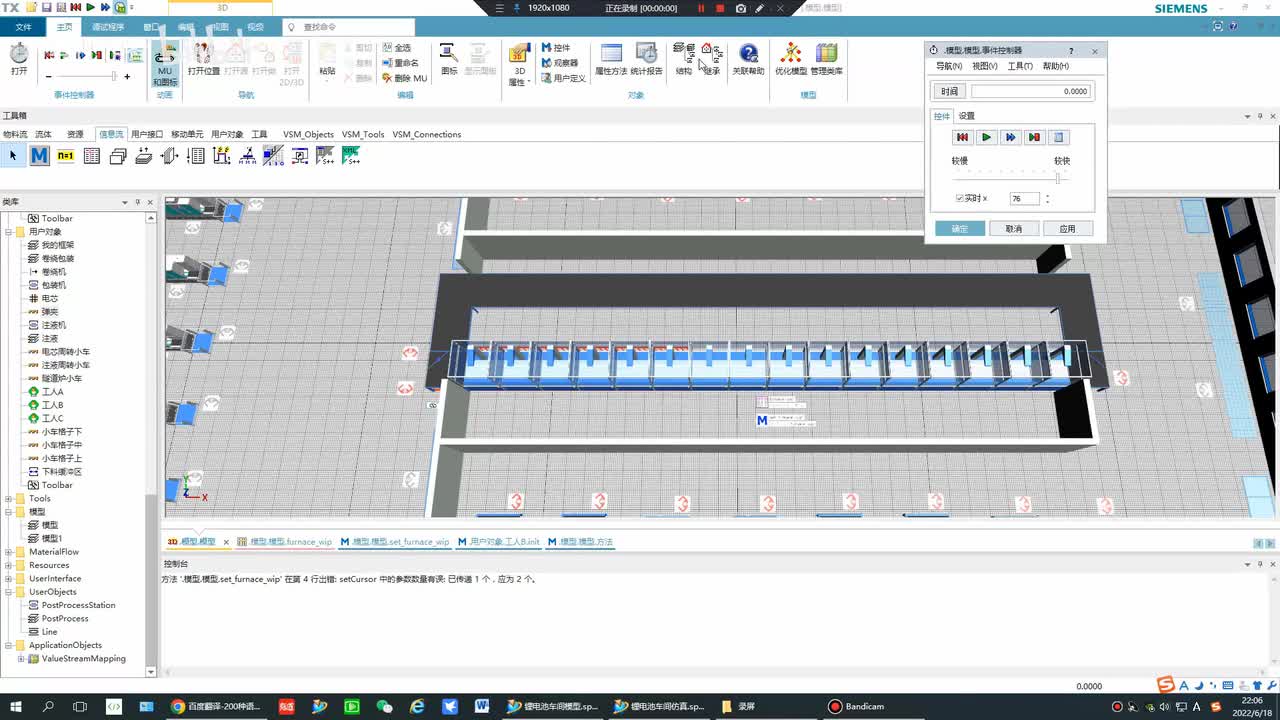The image size is (1280, 720).
Task: Toggle the 实时 x real-time checkbox
Action: coord(960,198)
